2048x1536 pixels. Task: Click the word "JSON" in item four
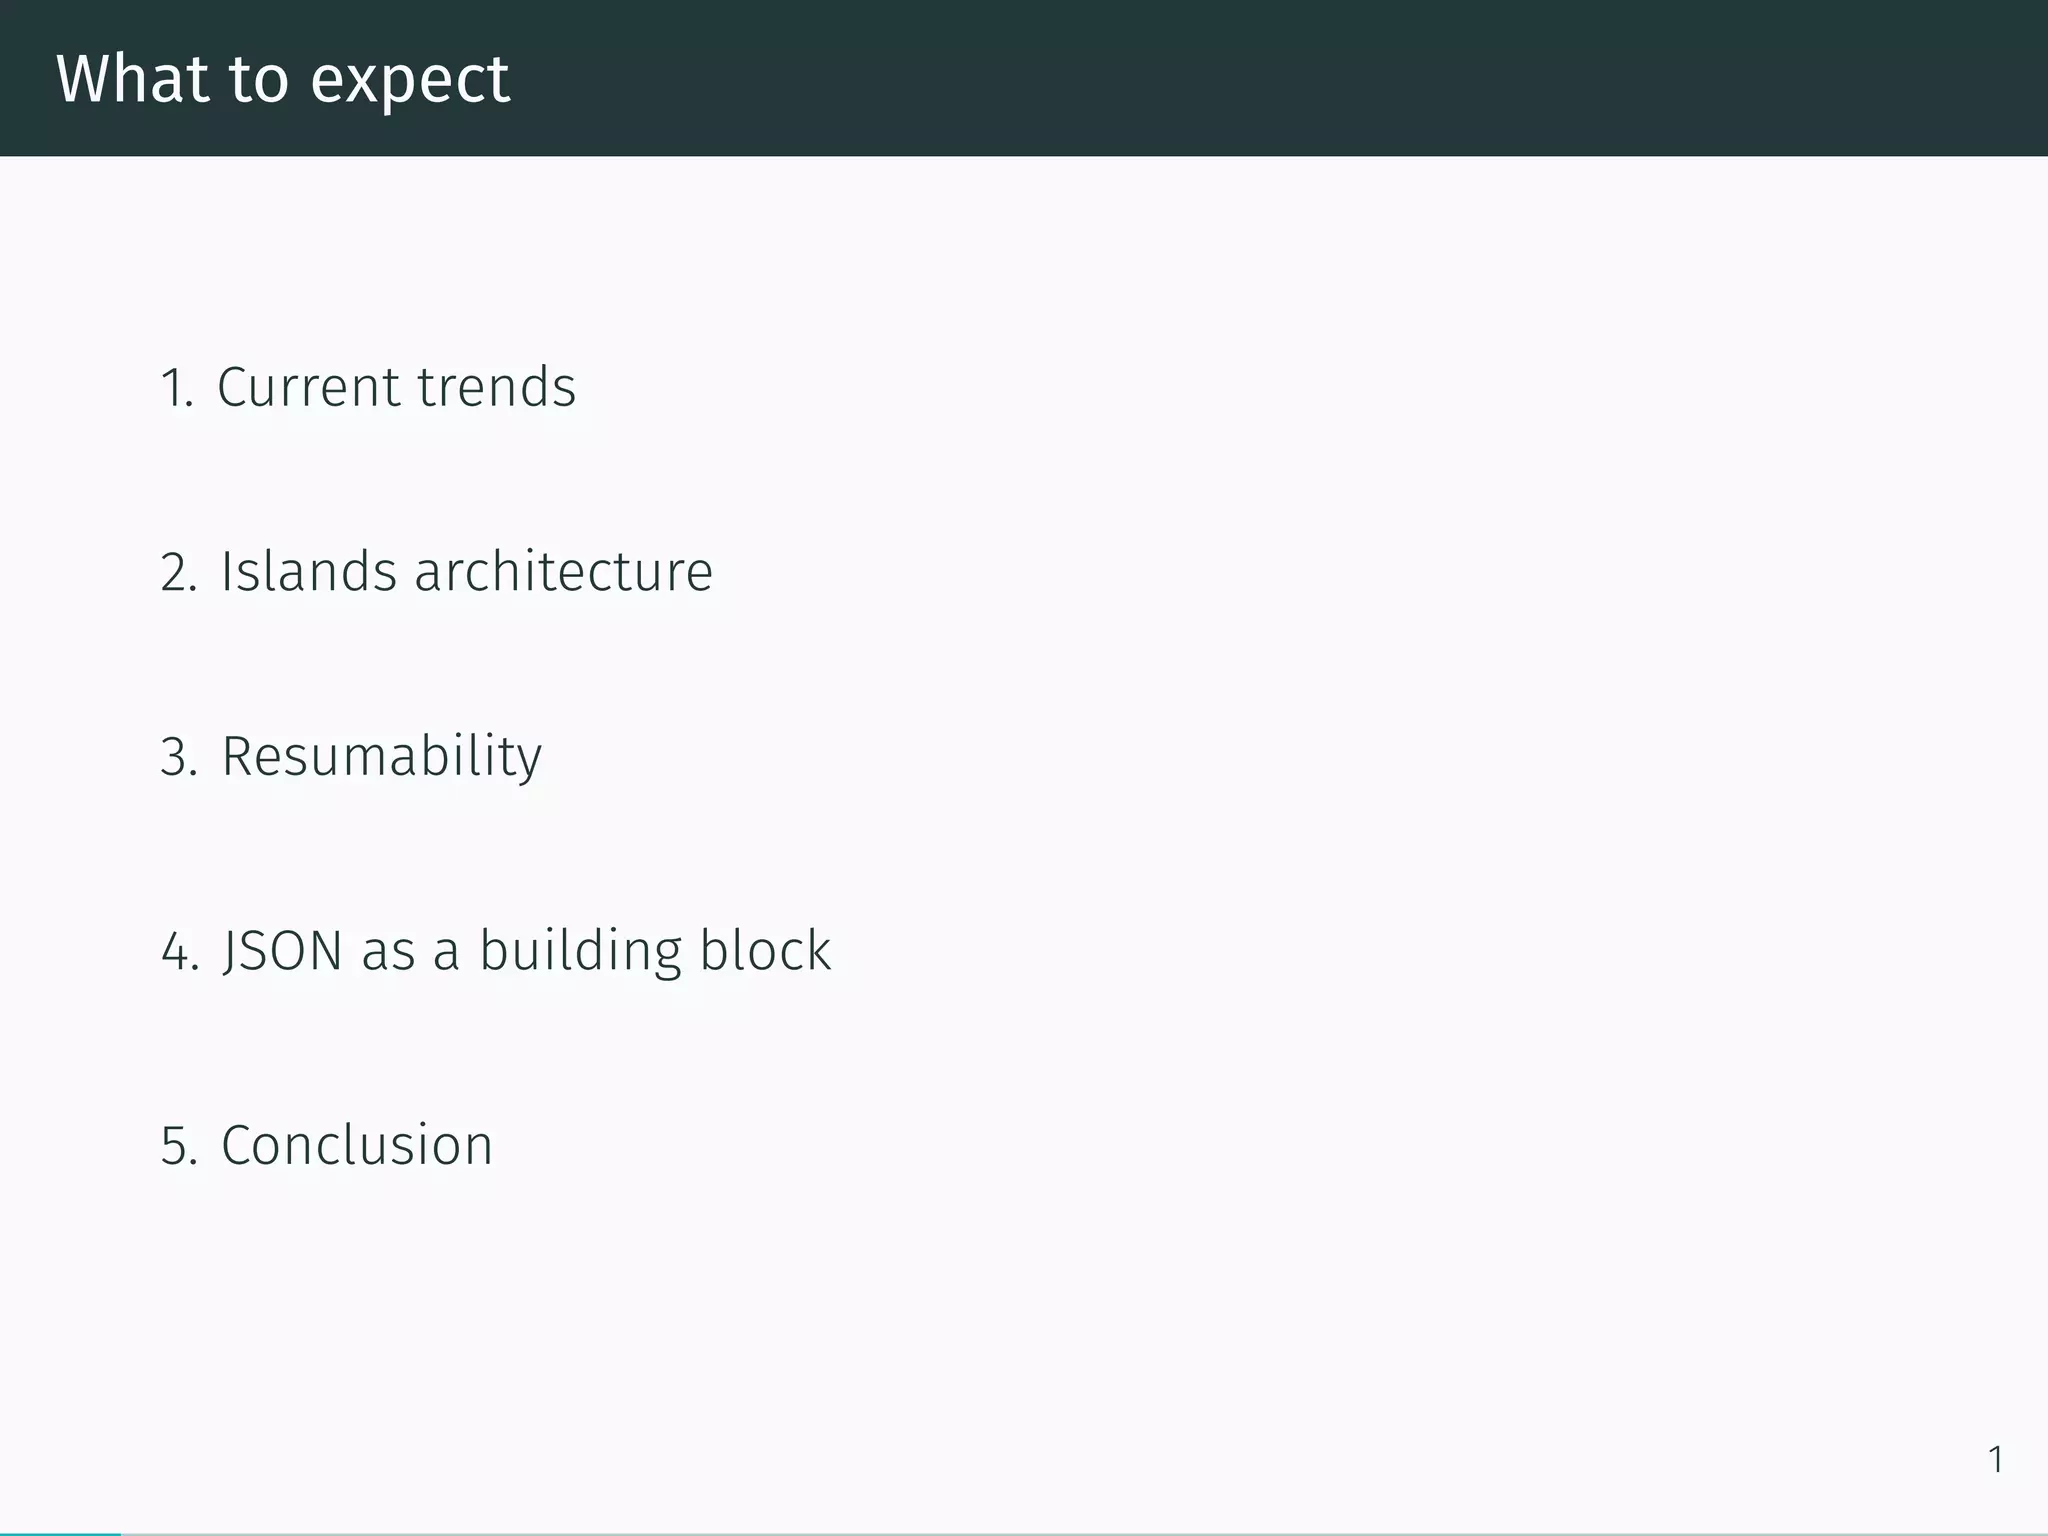(283, 950)
